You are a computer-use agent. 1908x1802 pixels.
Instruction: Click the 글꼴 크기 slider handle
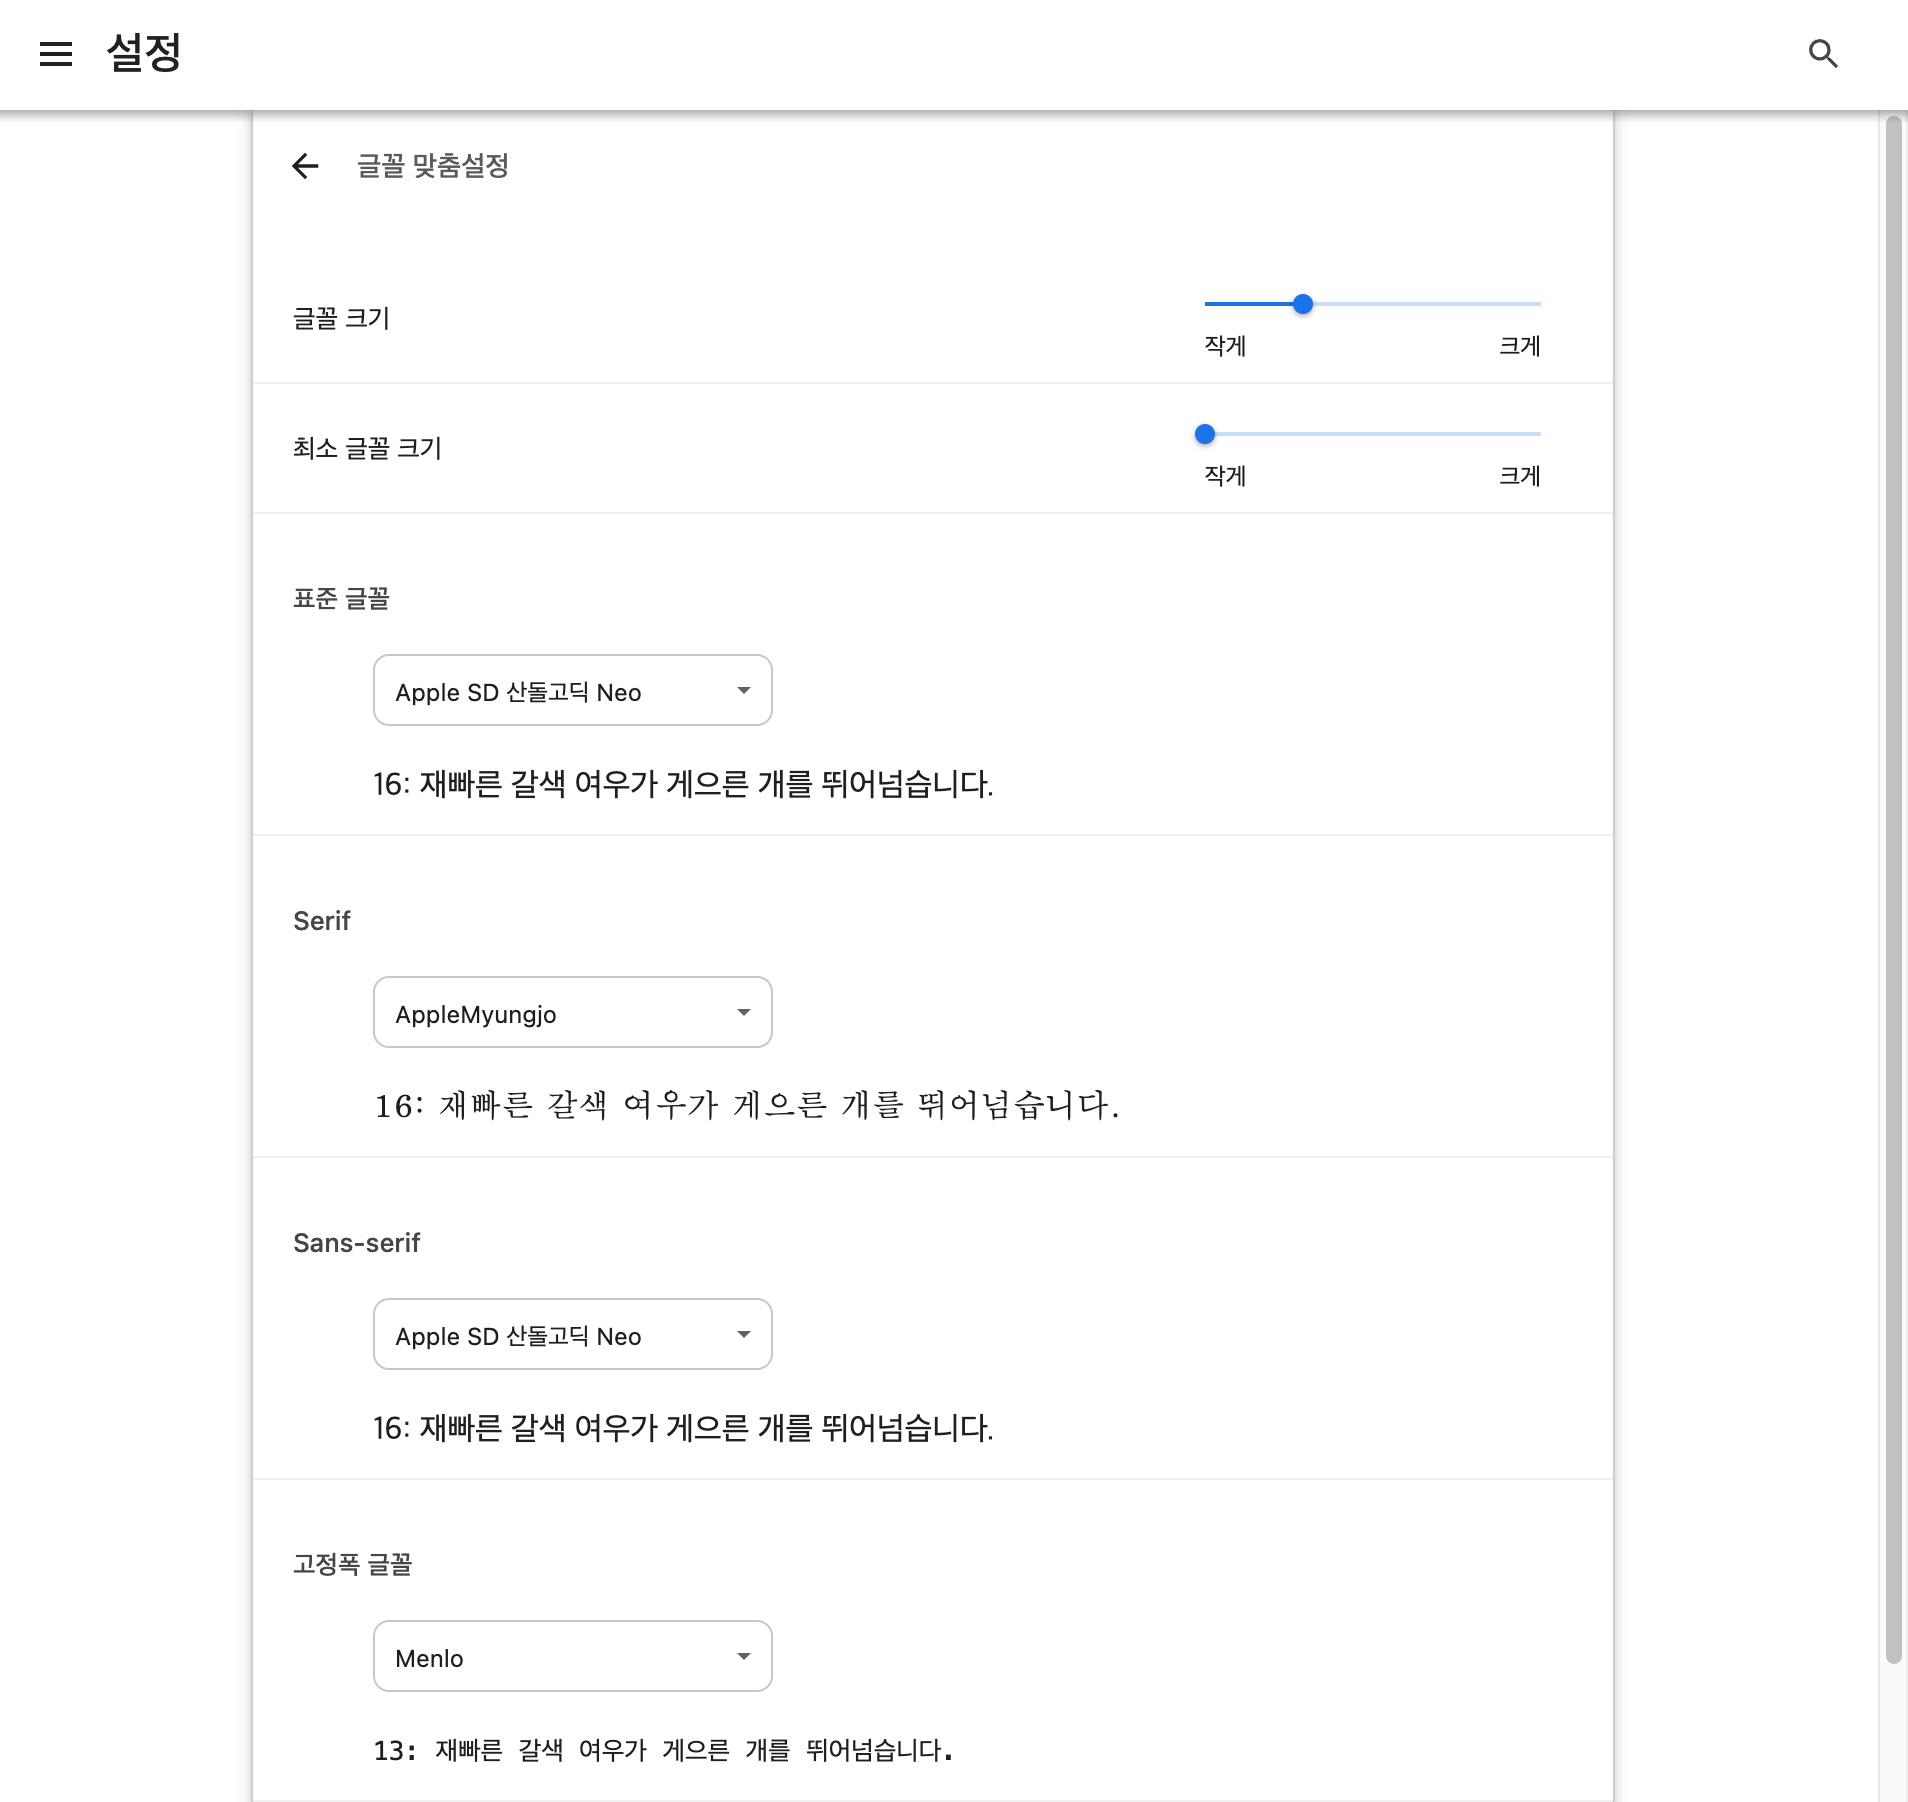[x=1302, y=304]
